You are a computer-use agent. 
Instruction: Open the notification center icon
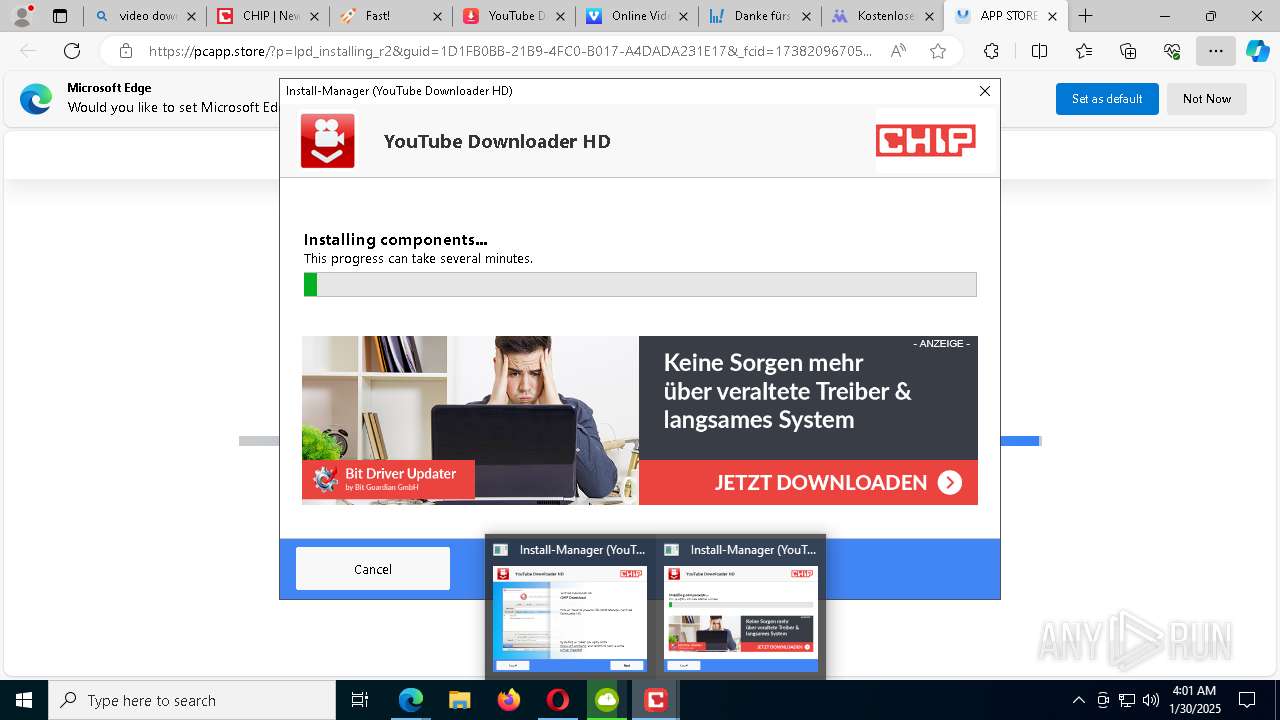[1247, 700]
